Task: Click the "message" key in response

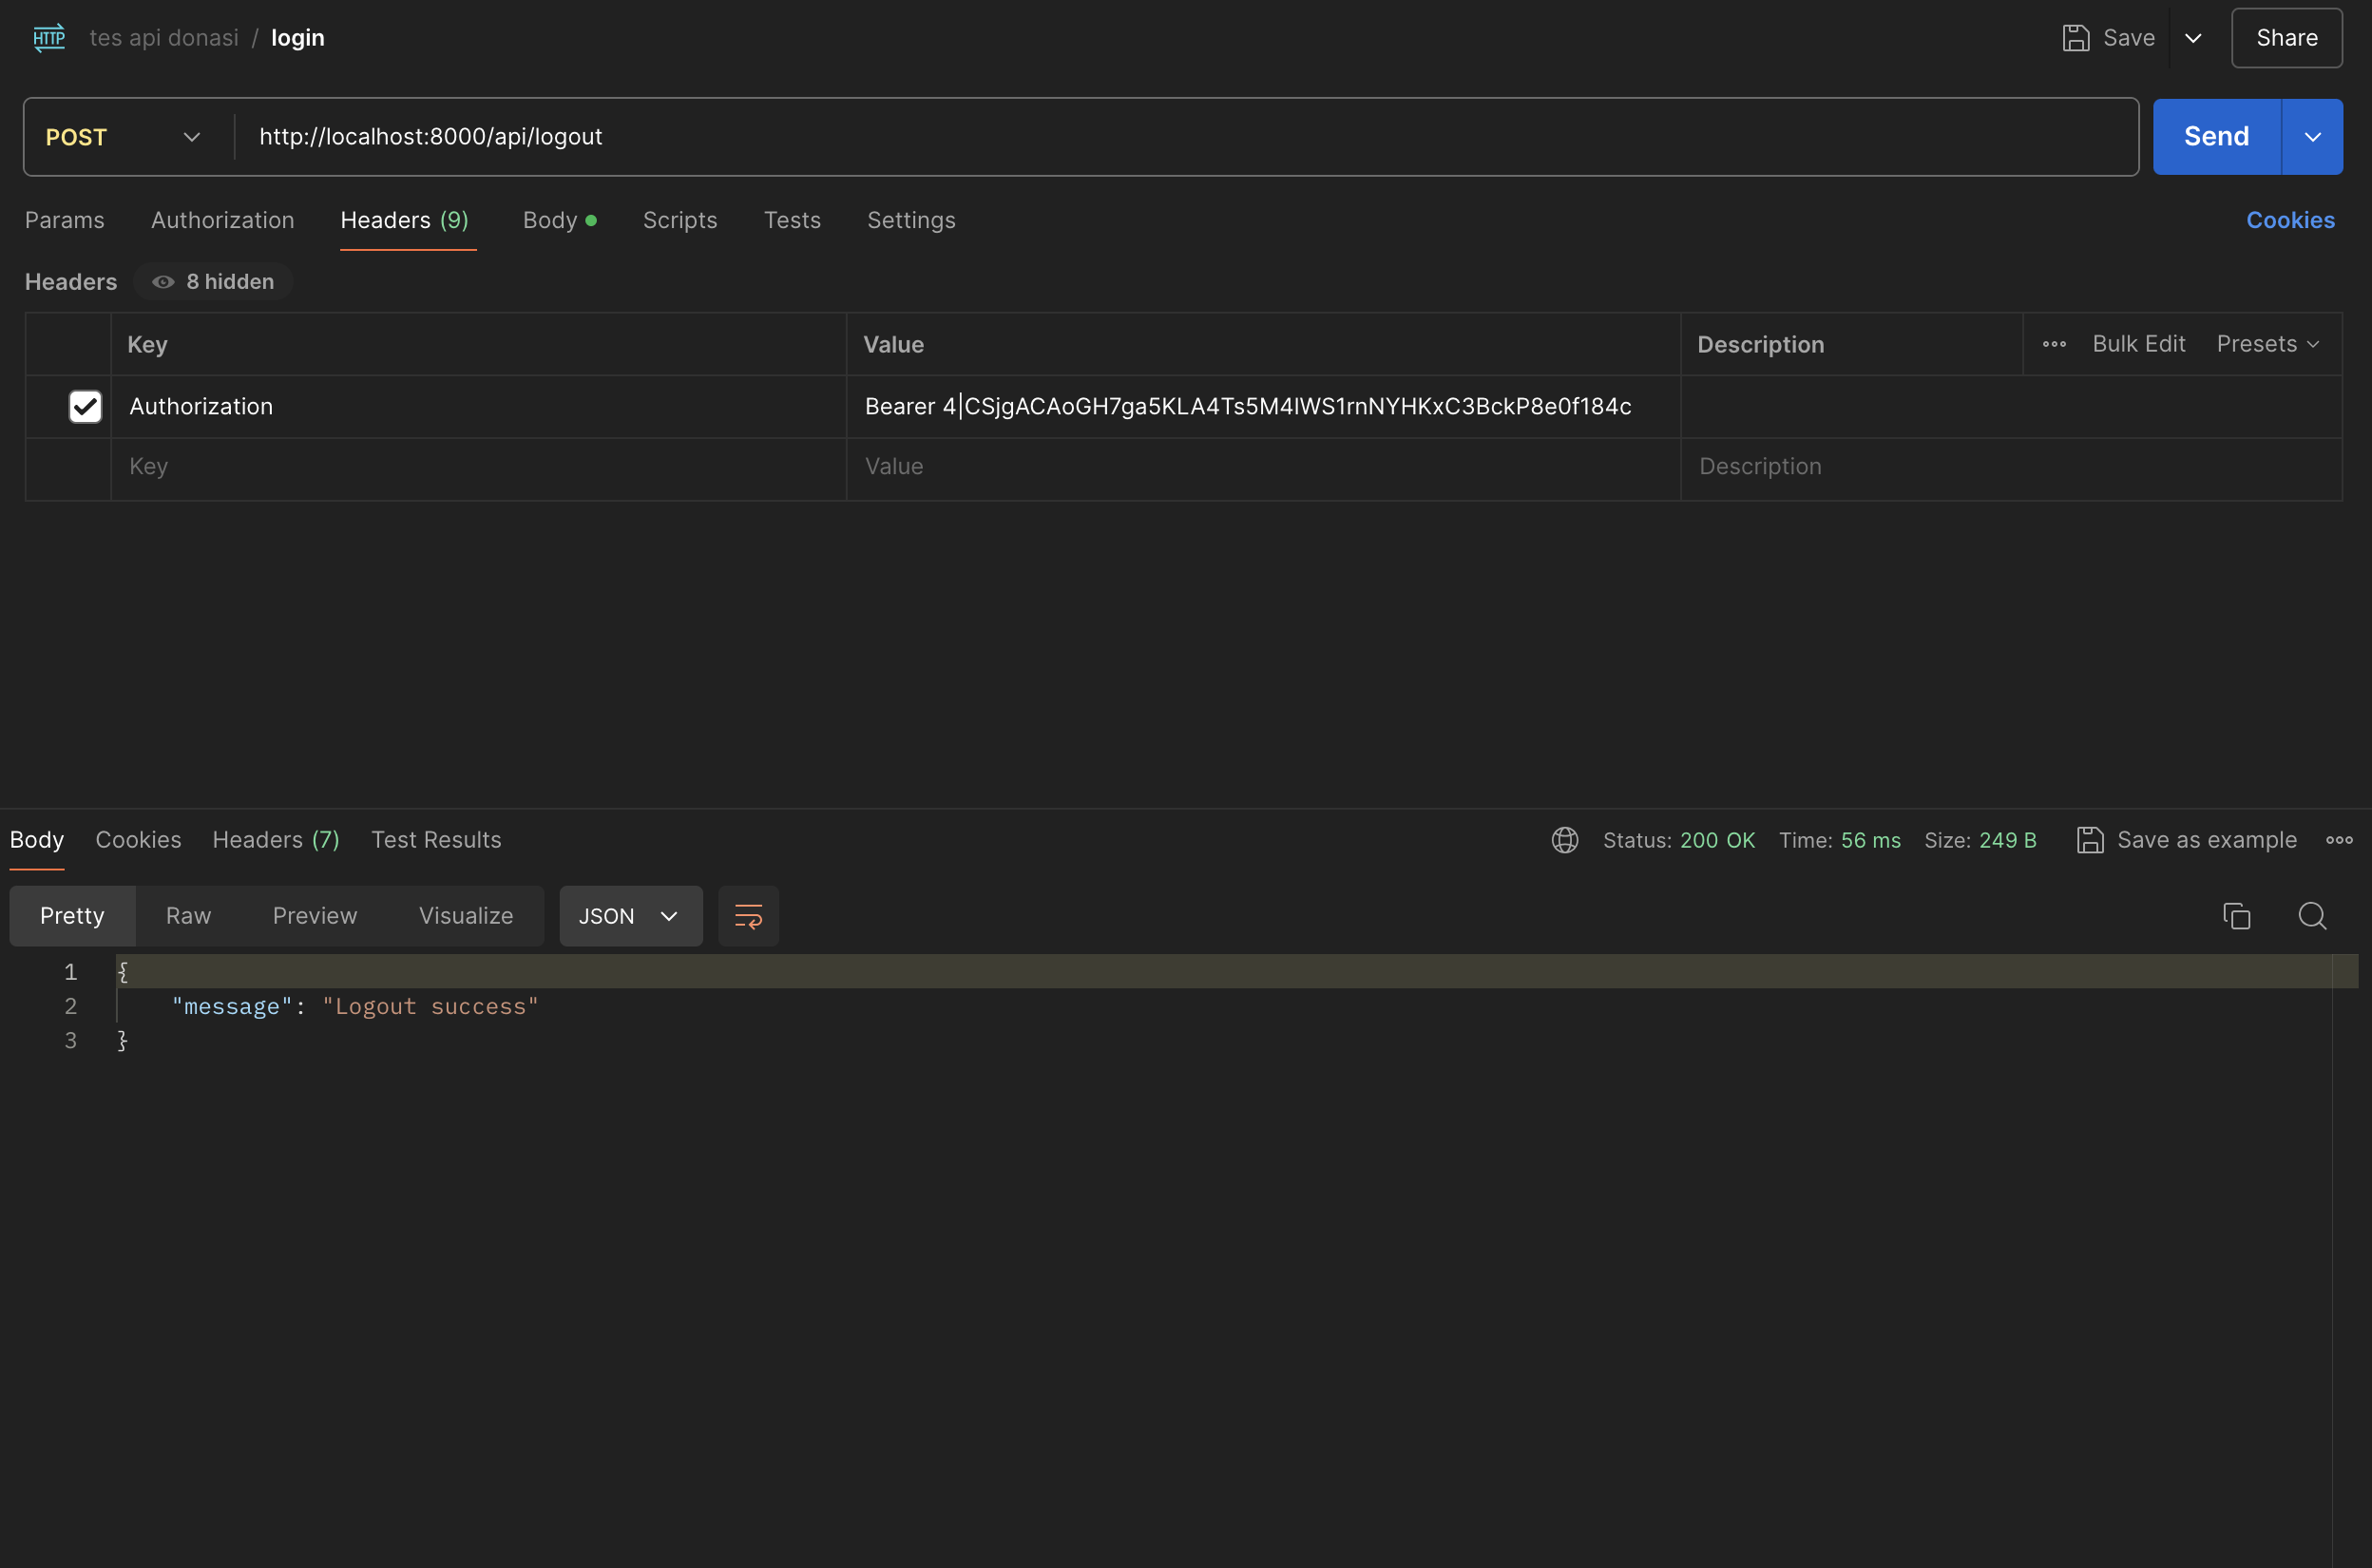Action: pos(232,1006)
